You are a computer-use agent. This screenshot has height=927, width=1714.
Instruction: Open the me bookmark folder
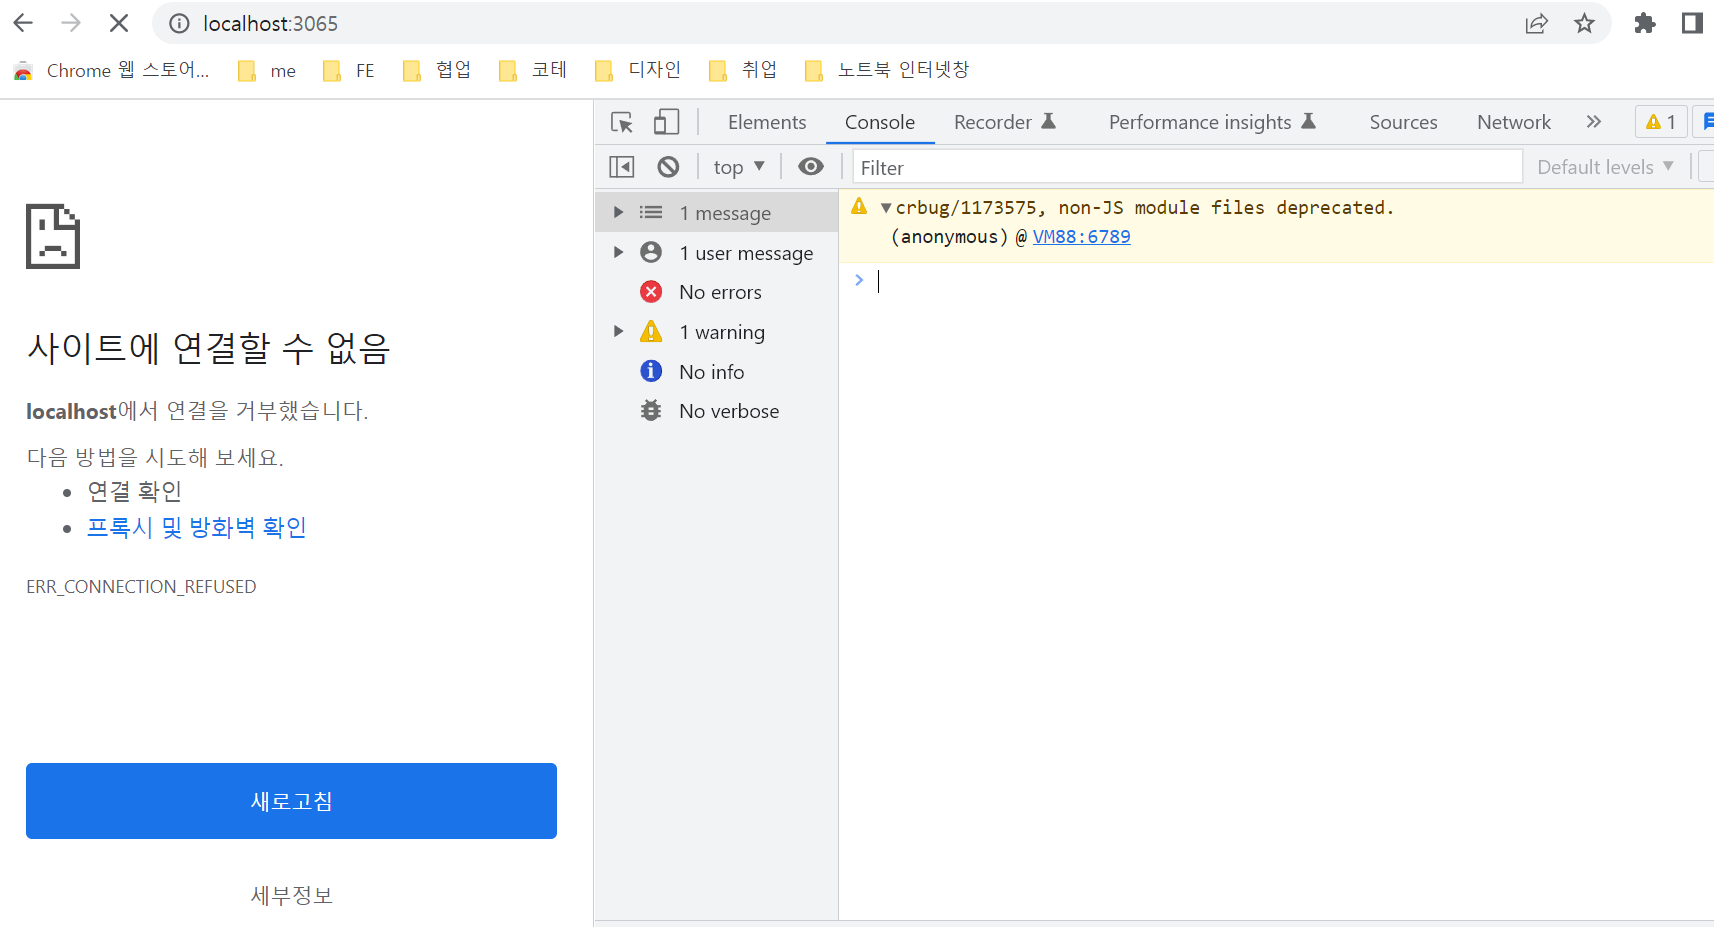267,70
